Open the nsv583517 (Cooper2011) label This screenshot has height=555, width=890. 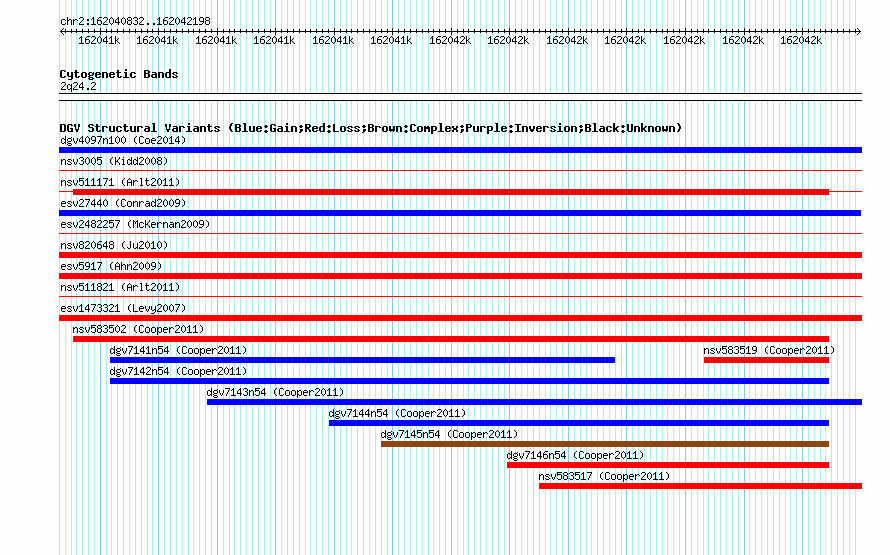604,476
